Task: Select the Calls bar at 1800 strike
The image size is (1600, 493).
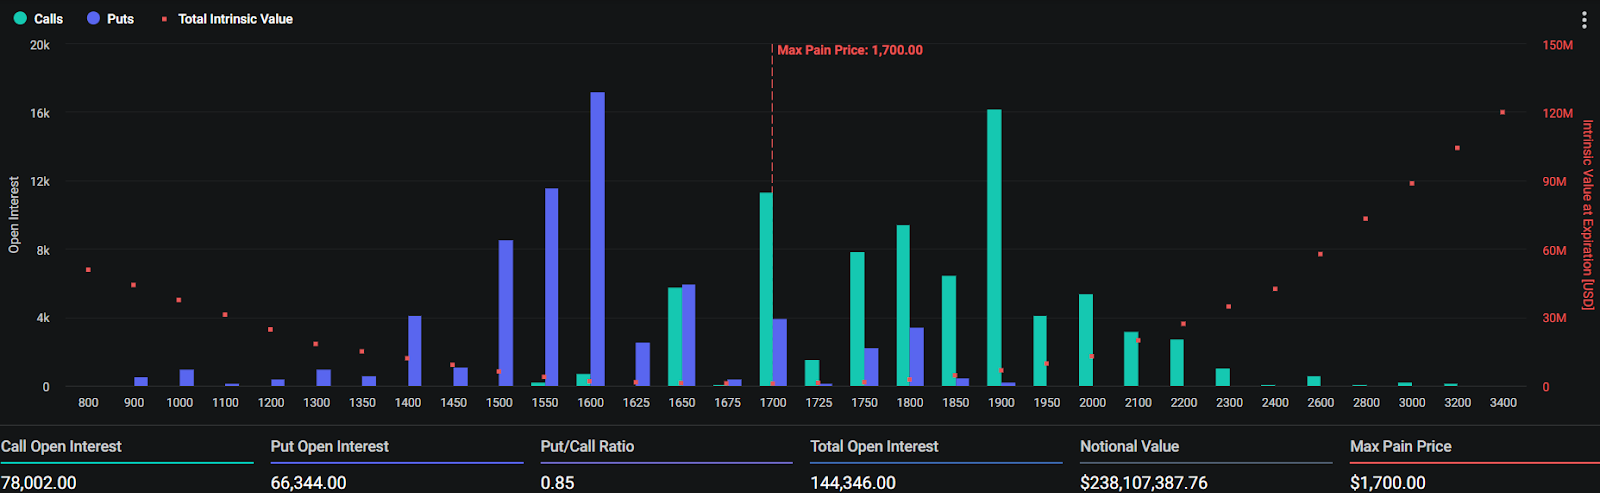Action: [903, 306]
